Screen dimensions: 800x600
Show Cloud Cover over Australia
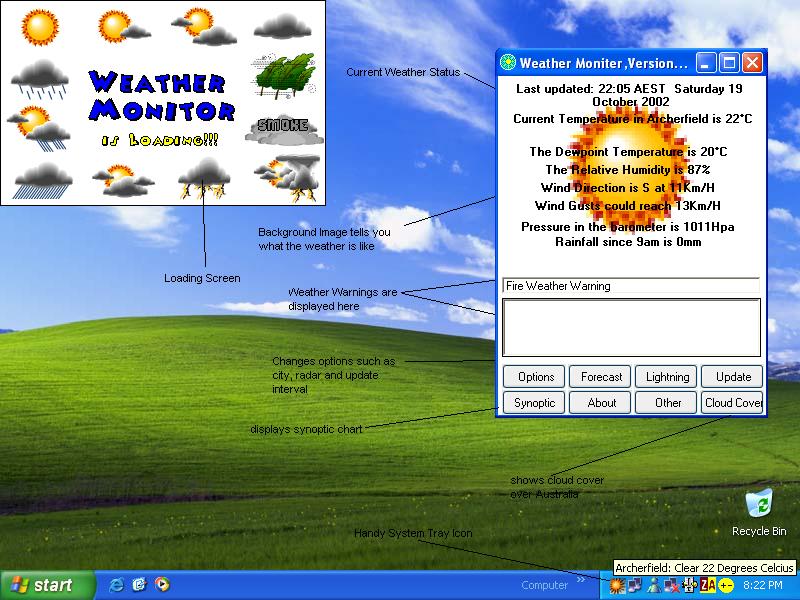[732, 403]
